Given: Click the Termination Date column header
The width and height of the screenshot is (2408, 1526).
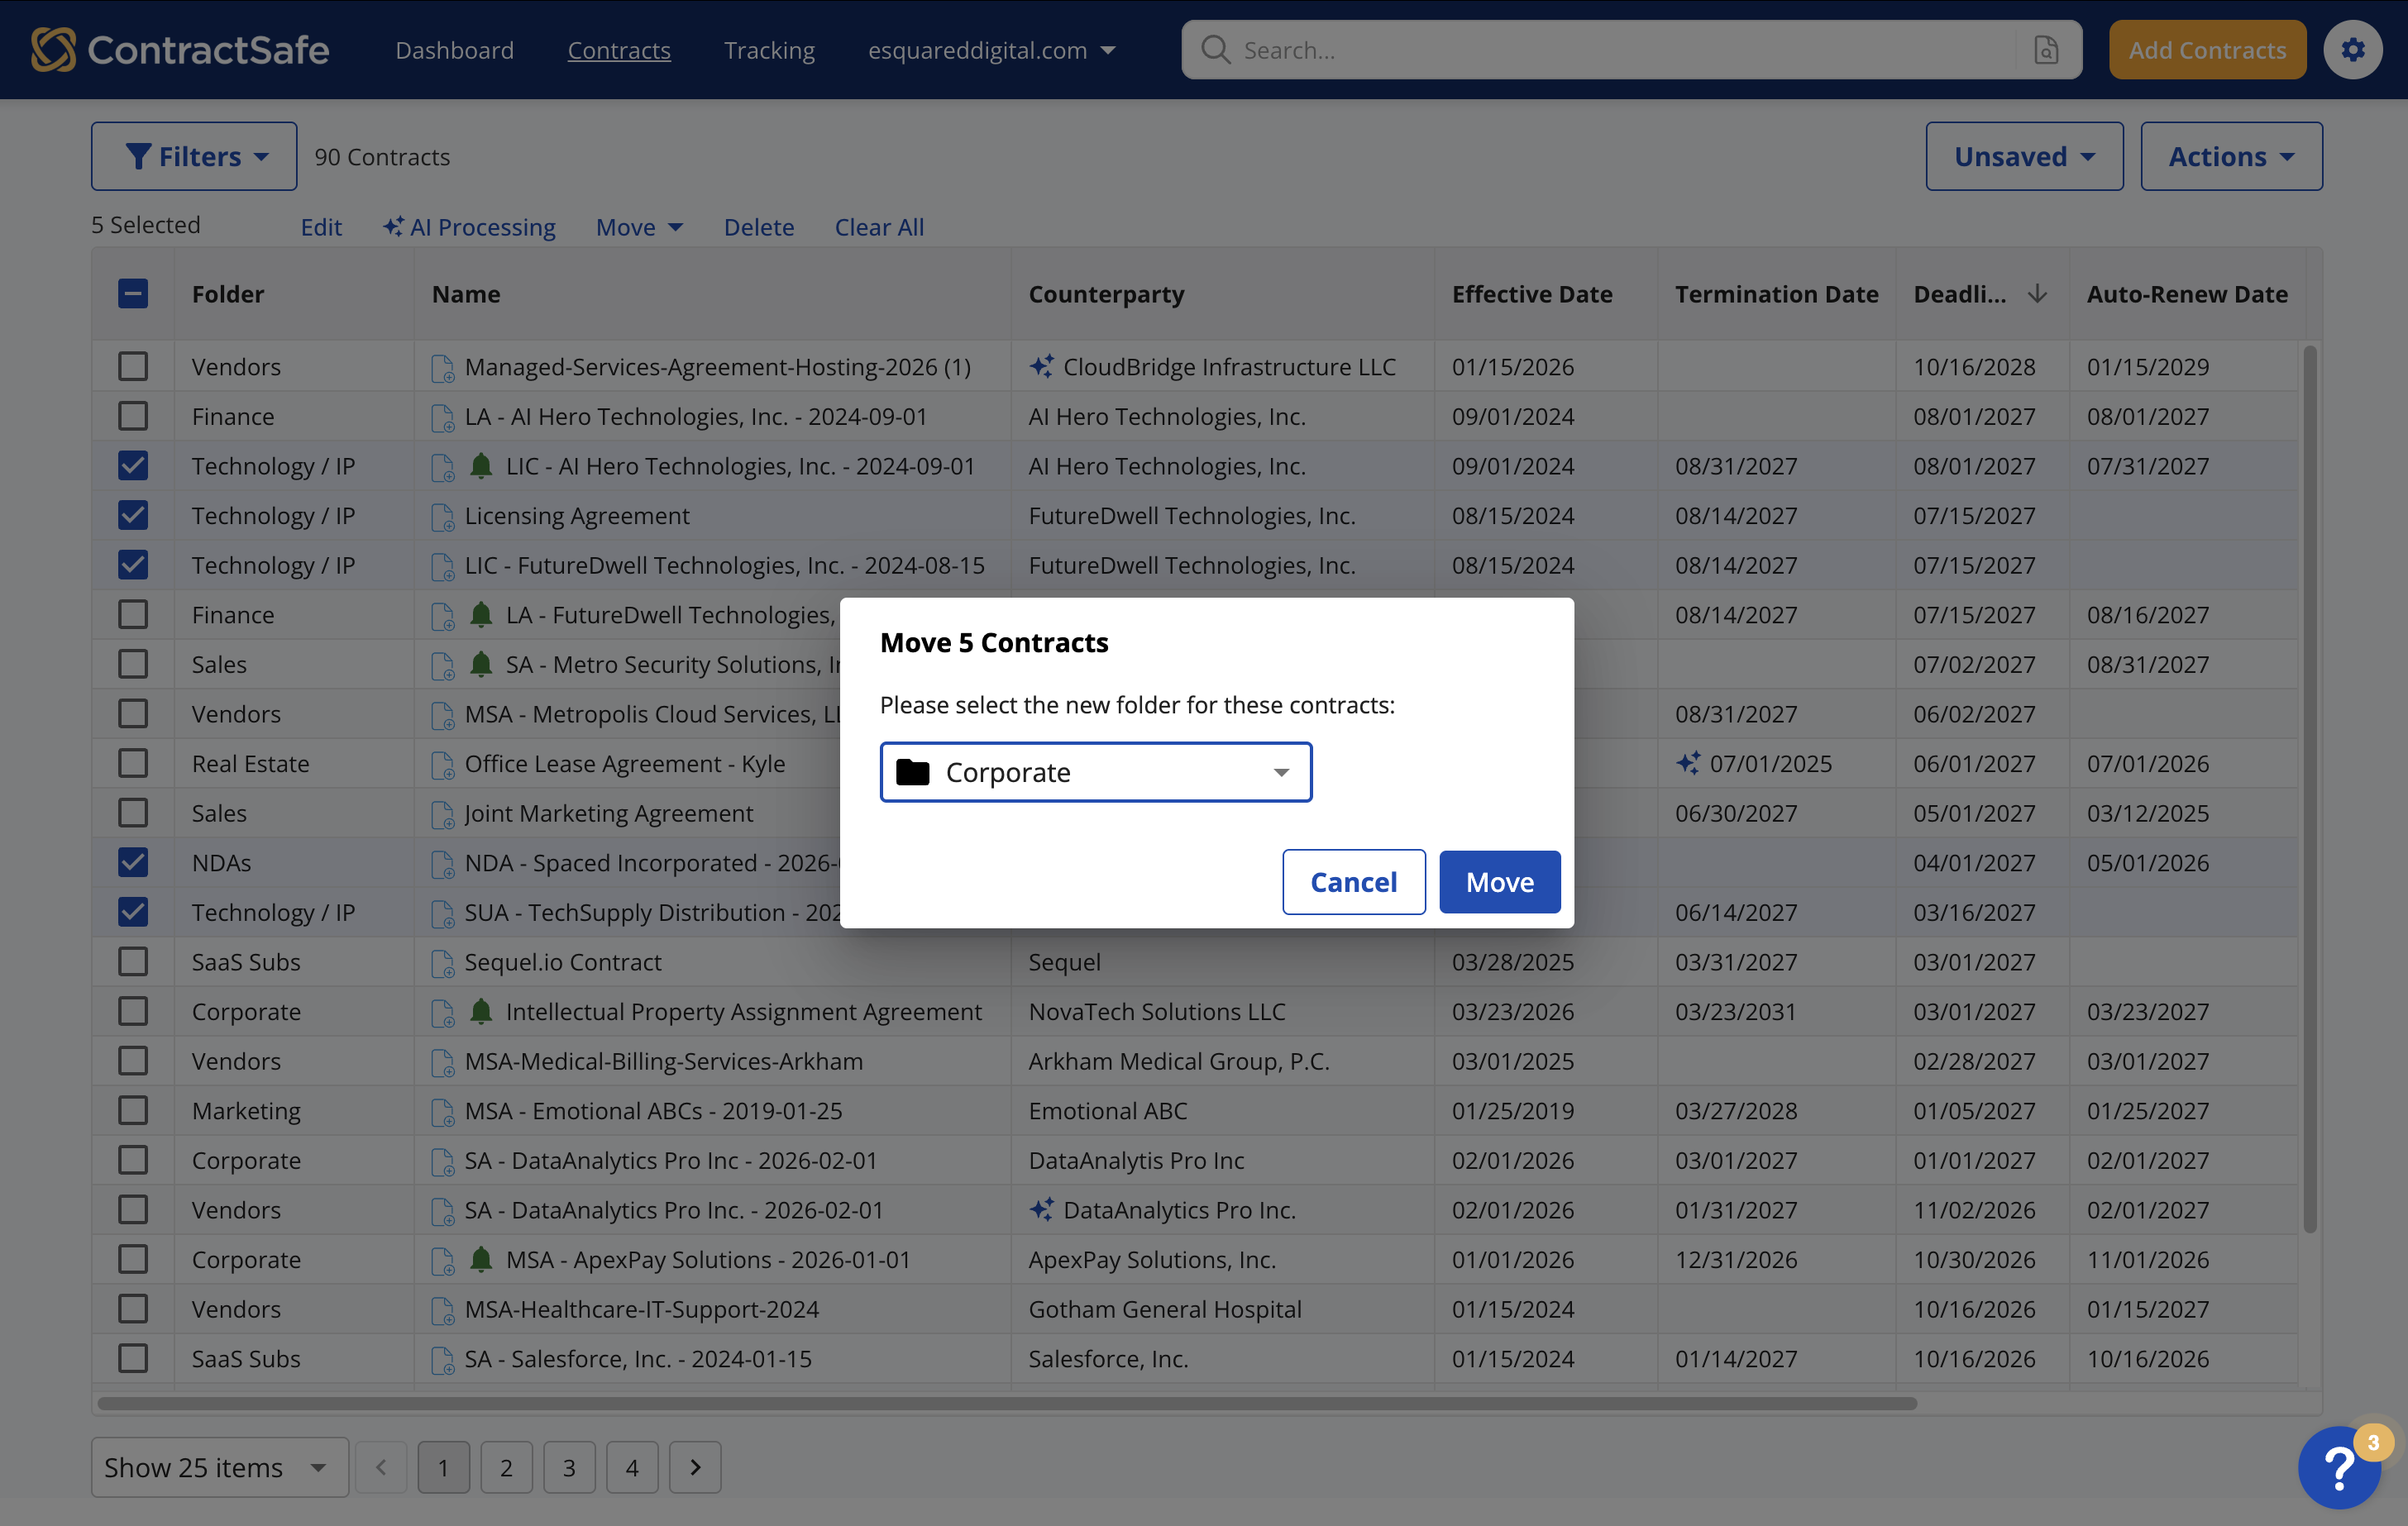Looking at the screenshot, I should click(1776, 294).
